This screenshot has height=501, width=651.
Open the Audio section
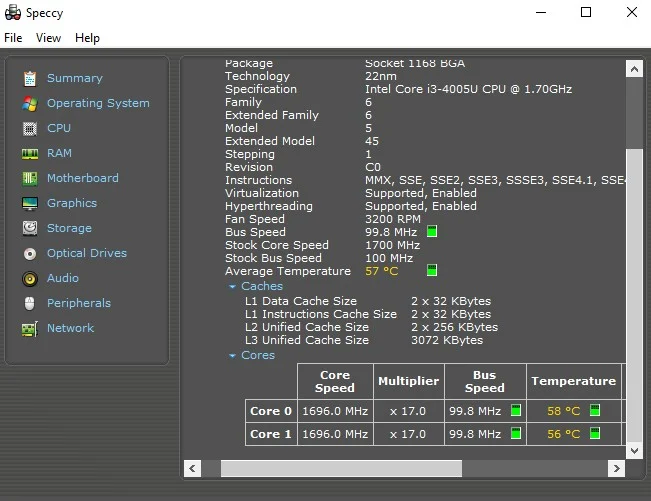point(63,278)
